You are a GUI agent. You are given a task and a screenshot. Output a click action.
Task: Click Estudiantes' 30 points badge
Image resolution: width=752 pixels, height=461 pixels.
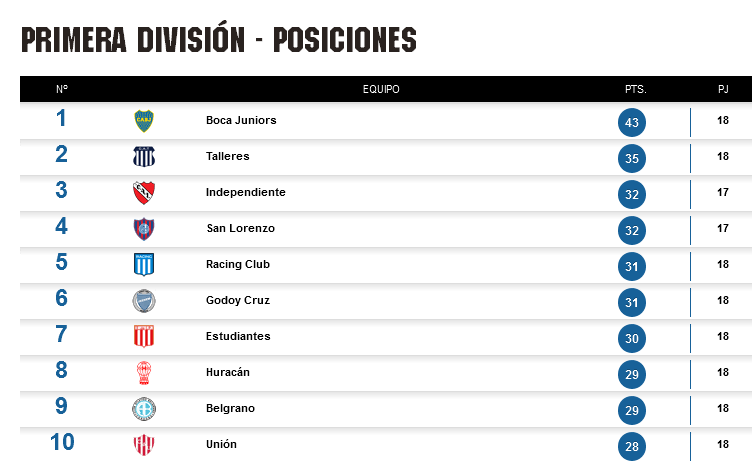[632, 338]
